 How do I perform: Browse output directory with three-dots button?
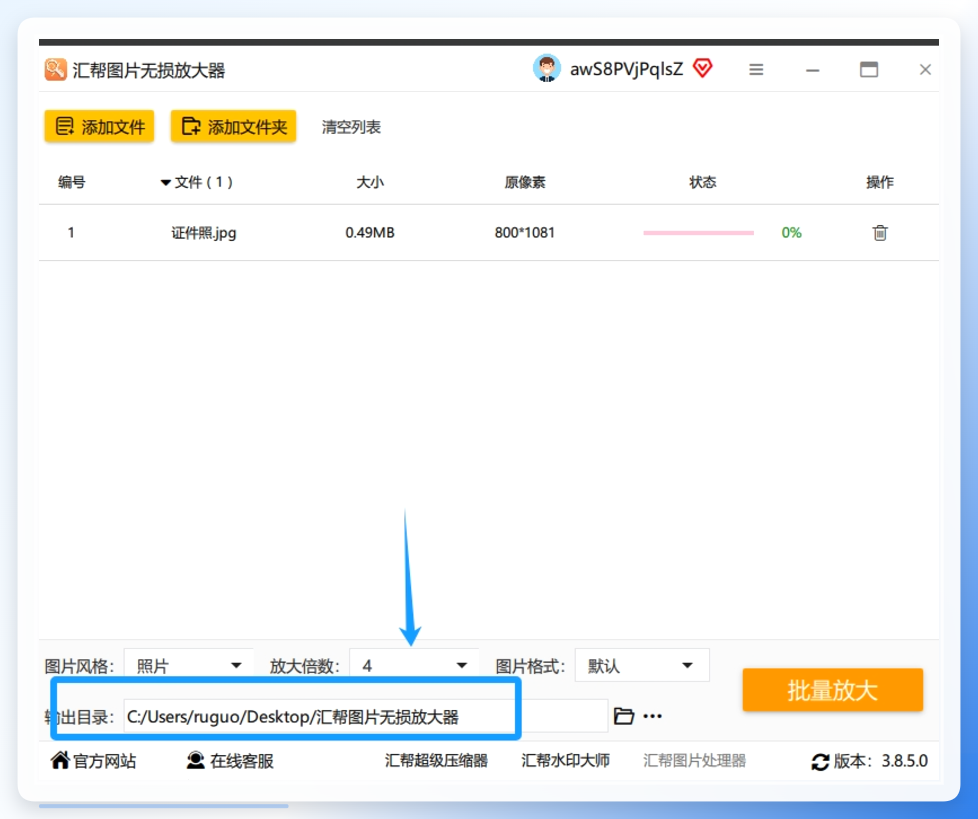(652, 716)
